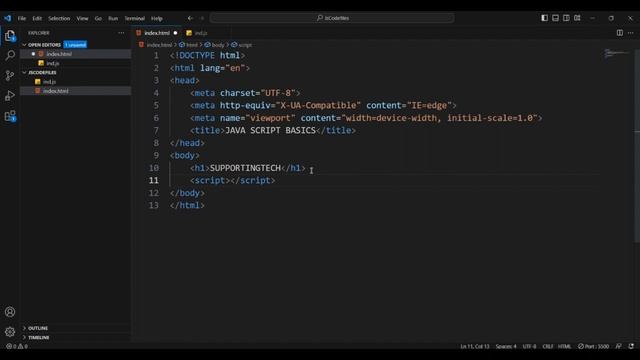Open index.html in JSCODEFILES folder

click(76, 91)
